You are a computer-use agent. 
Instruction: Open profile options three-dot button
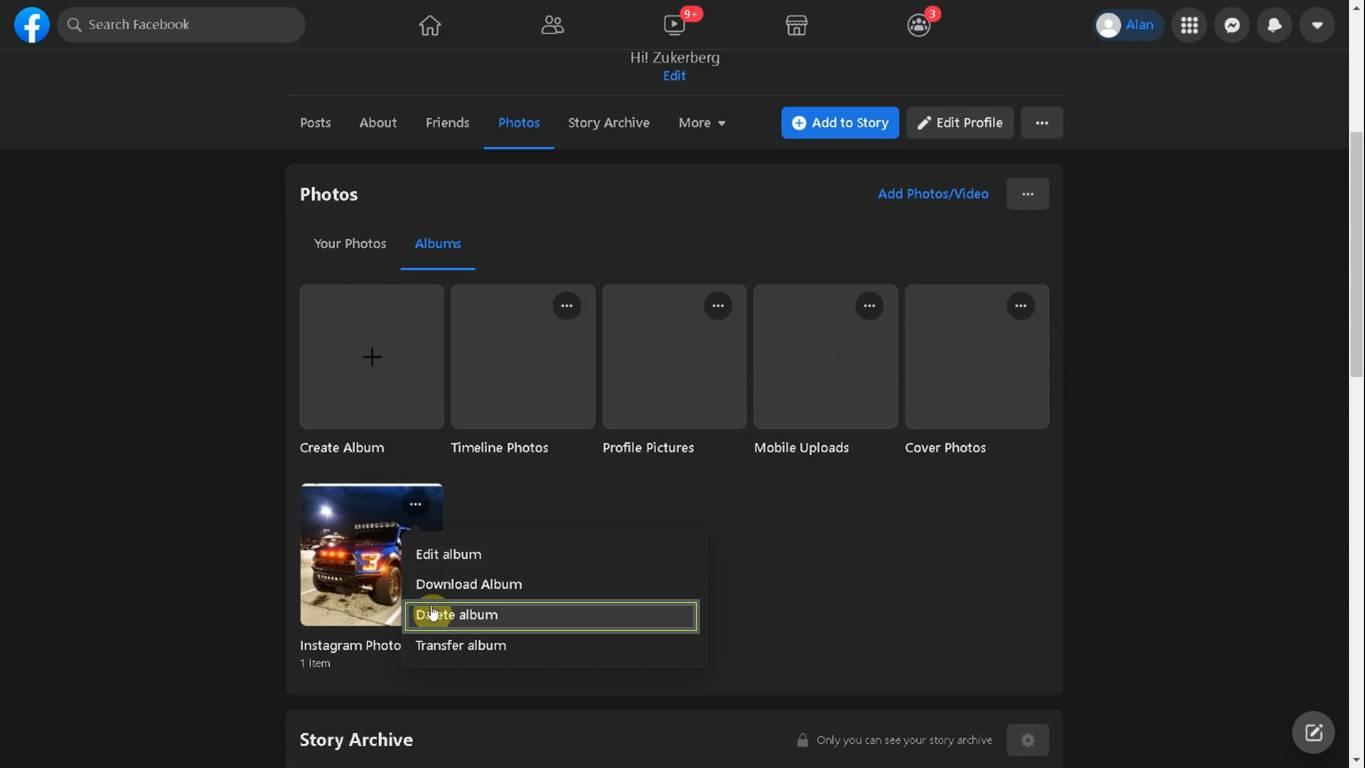(x=1042, y=123)
